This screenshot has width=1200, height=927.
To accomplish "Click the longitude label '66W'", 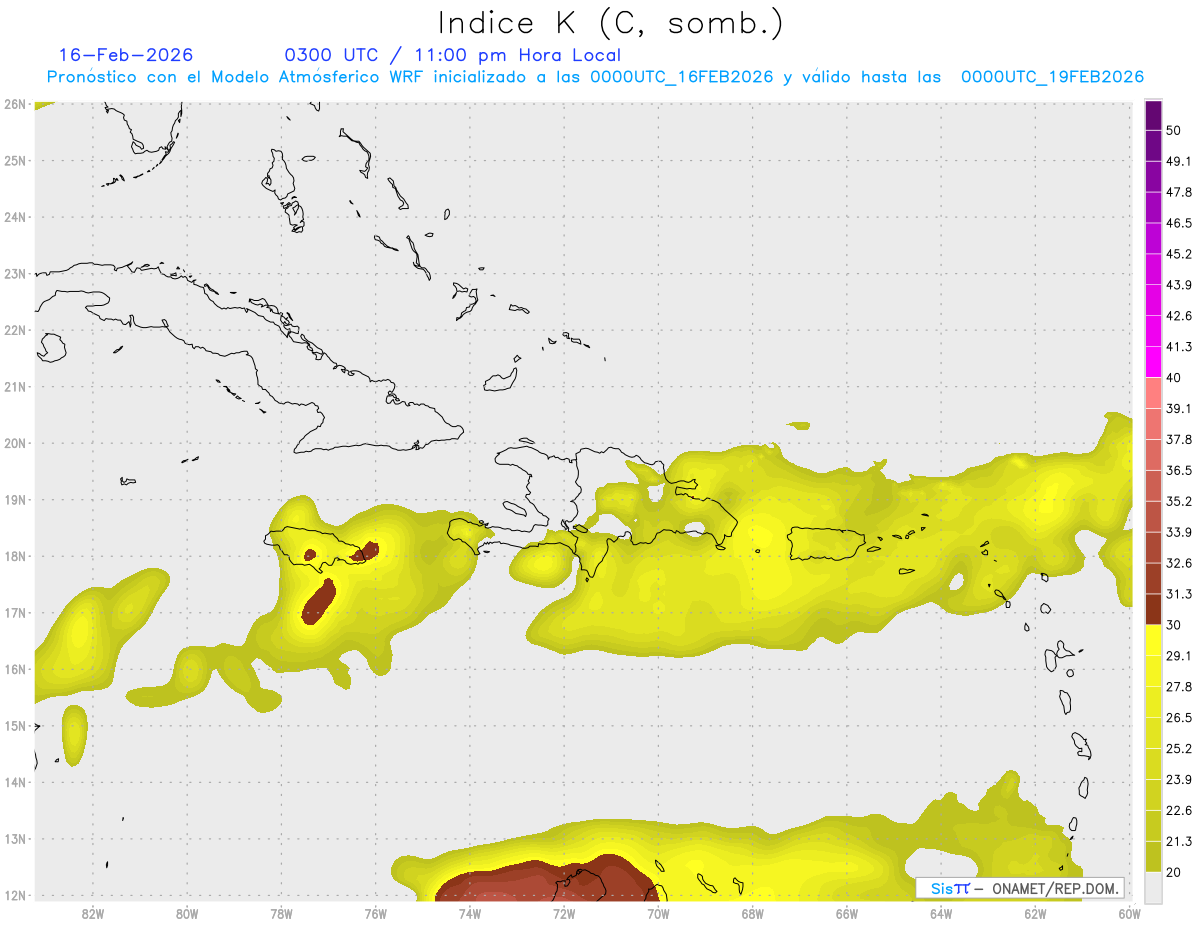I will 847,913.
